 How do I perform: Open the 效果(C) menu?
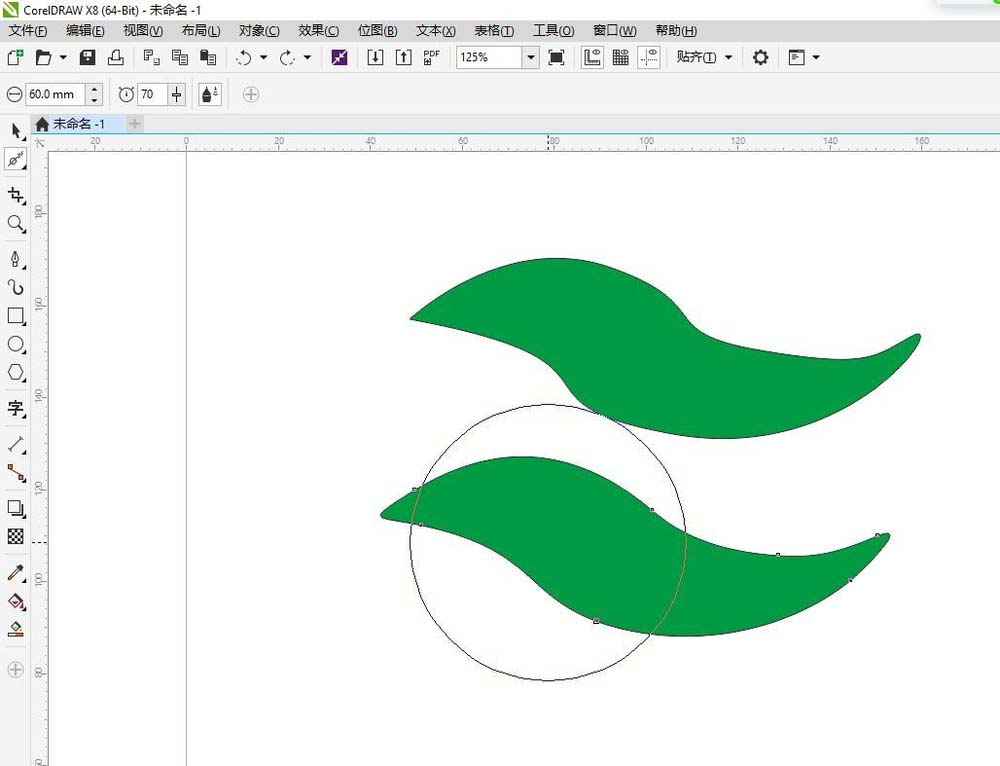click(318, 31)
